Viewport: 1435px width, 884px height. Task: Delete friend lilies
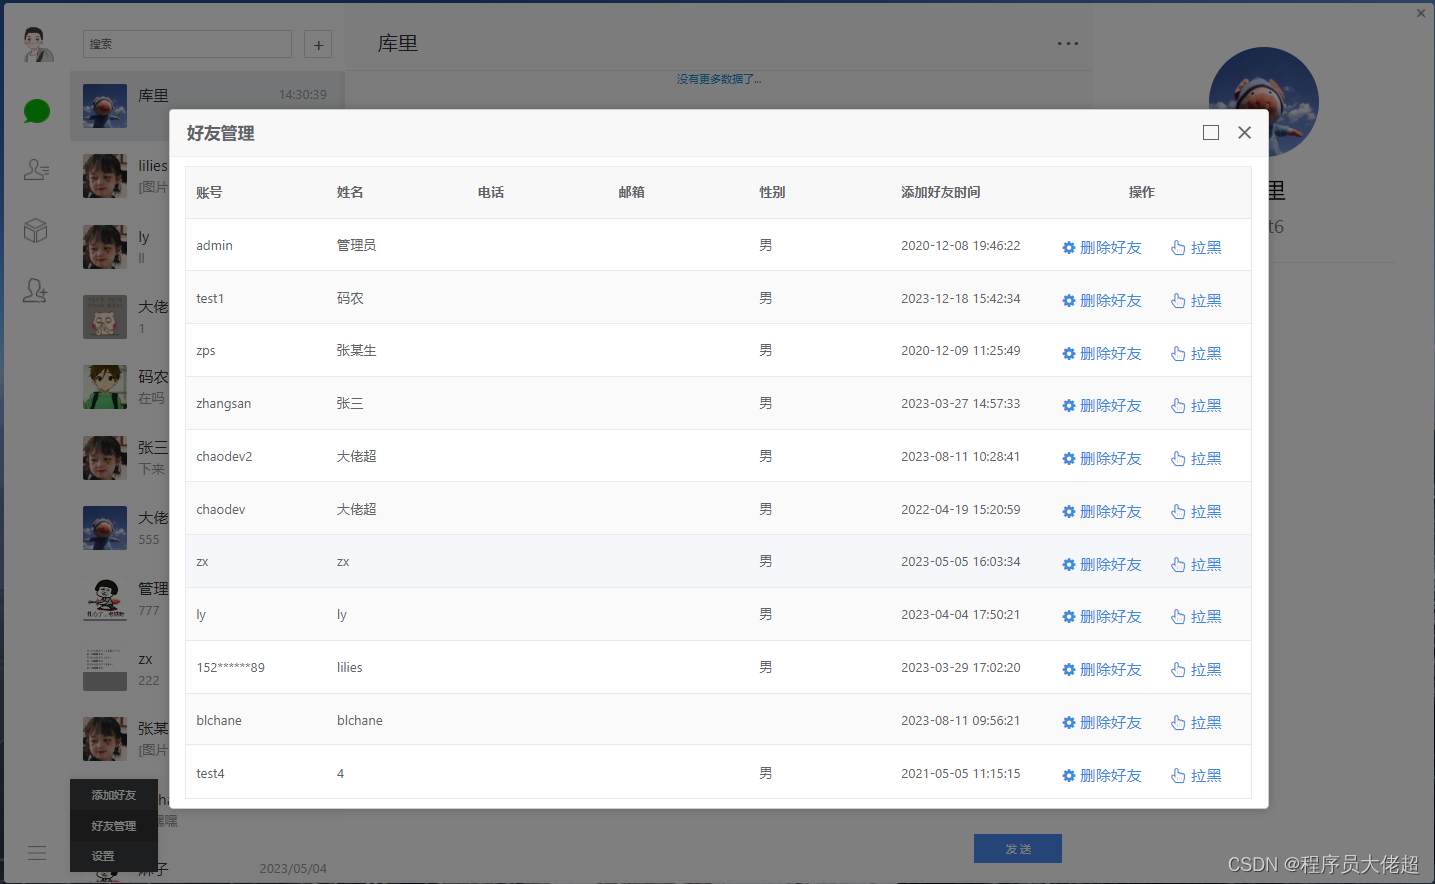(x=1102, y=670)
